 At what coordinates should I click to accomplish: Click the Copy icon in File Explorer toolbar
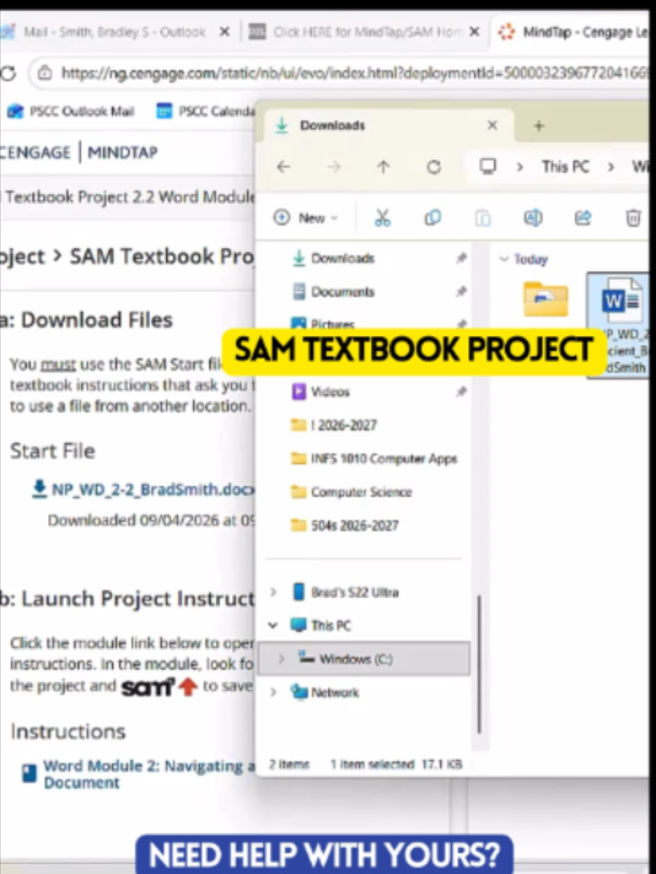pos(433,217)
